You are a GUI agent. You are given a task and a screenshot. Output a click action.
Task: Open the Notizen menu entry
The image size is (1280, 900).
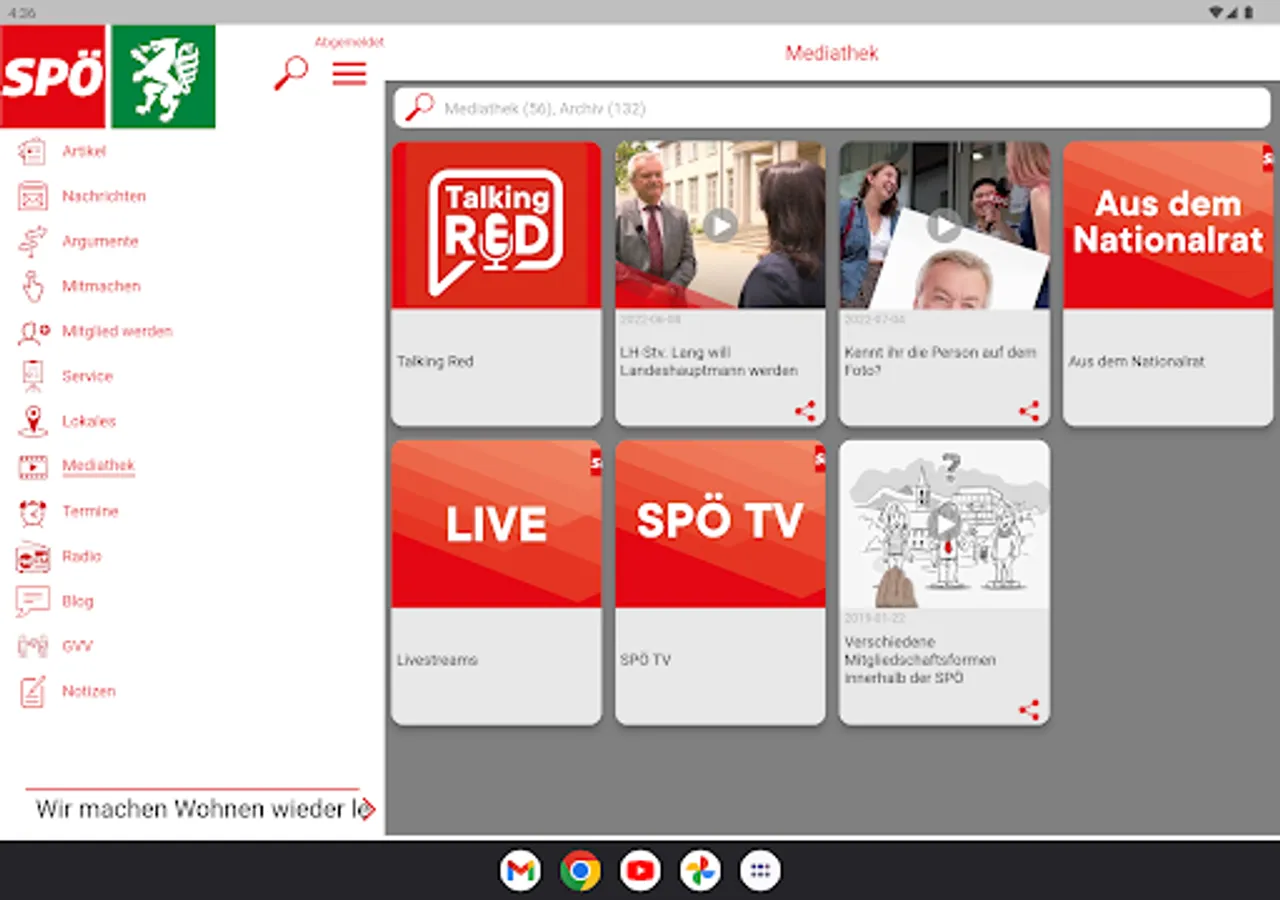point(89,691)
